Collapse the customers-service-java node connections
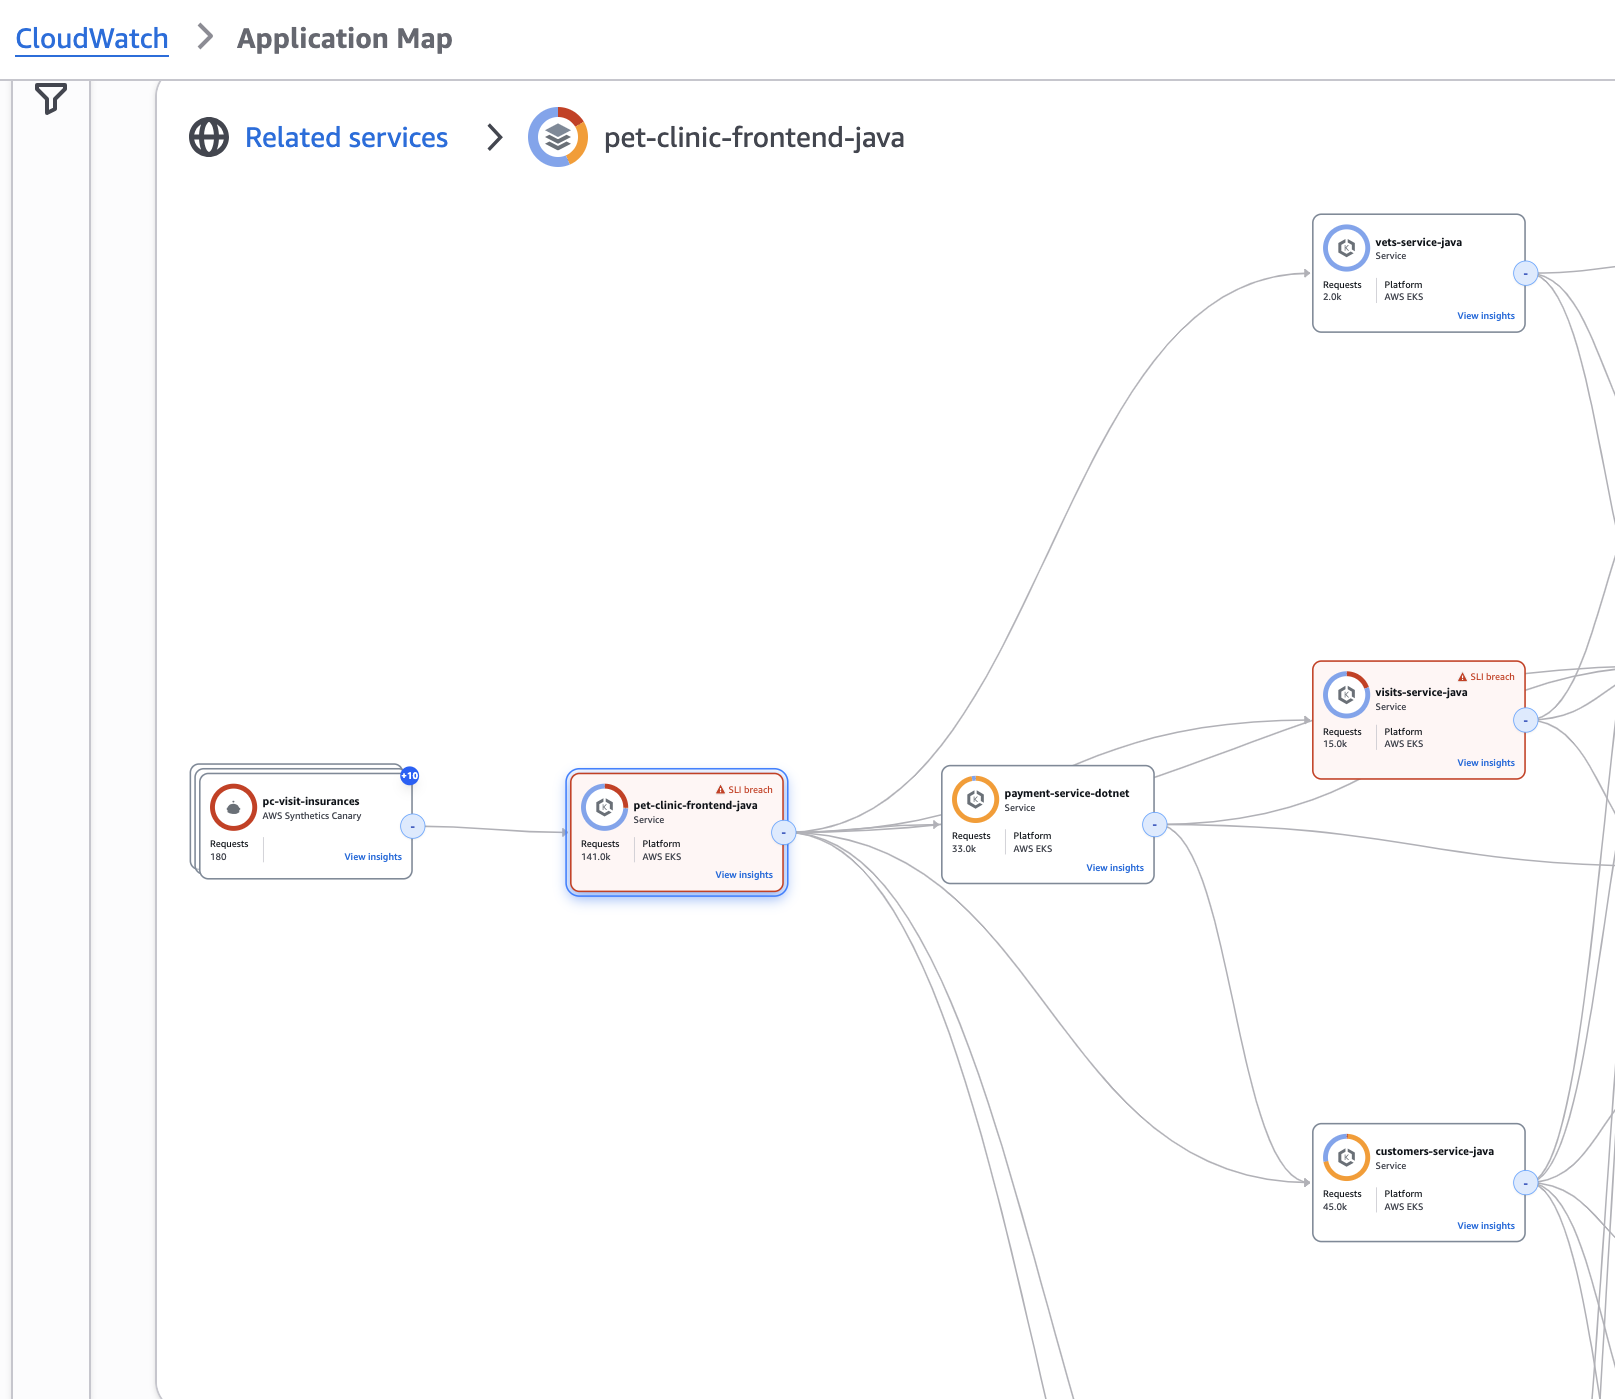 [x=1525, y=1183]
